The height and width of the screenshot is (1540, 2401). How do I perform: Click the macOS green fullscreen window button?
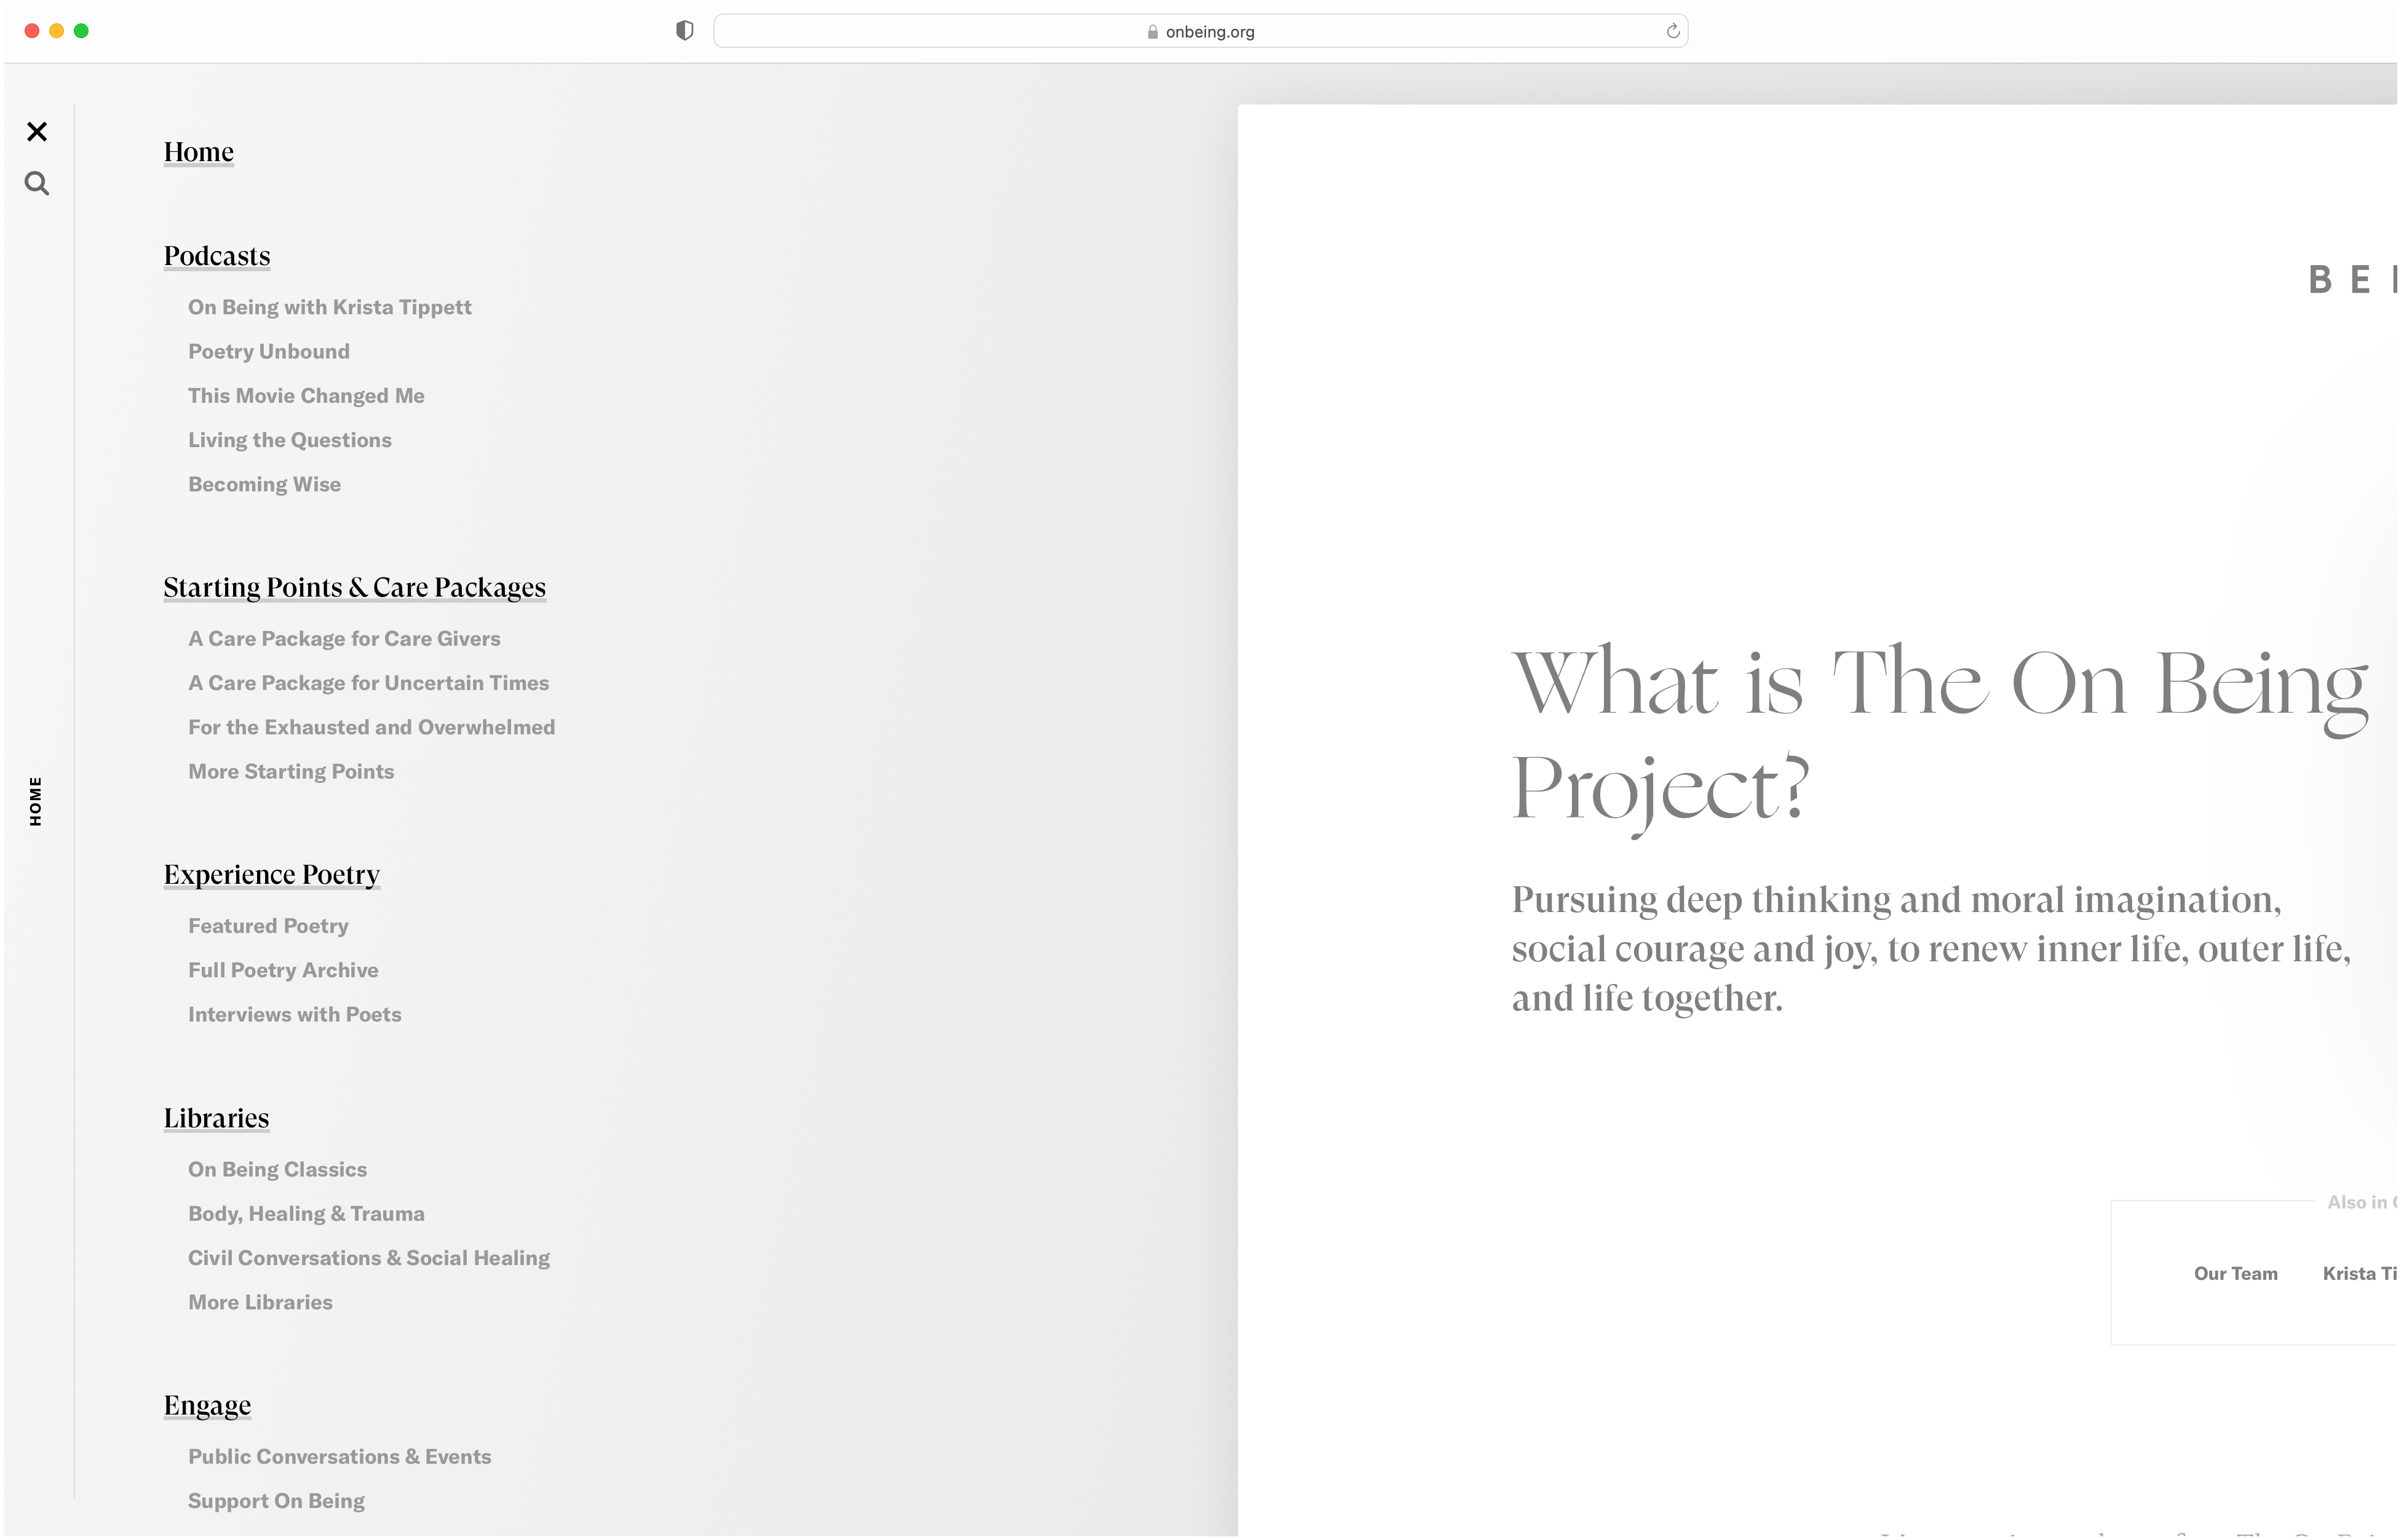coord(82,31)
